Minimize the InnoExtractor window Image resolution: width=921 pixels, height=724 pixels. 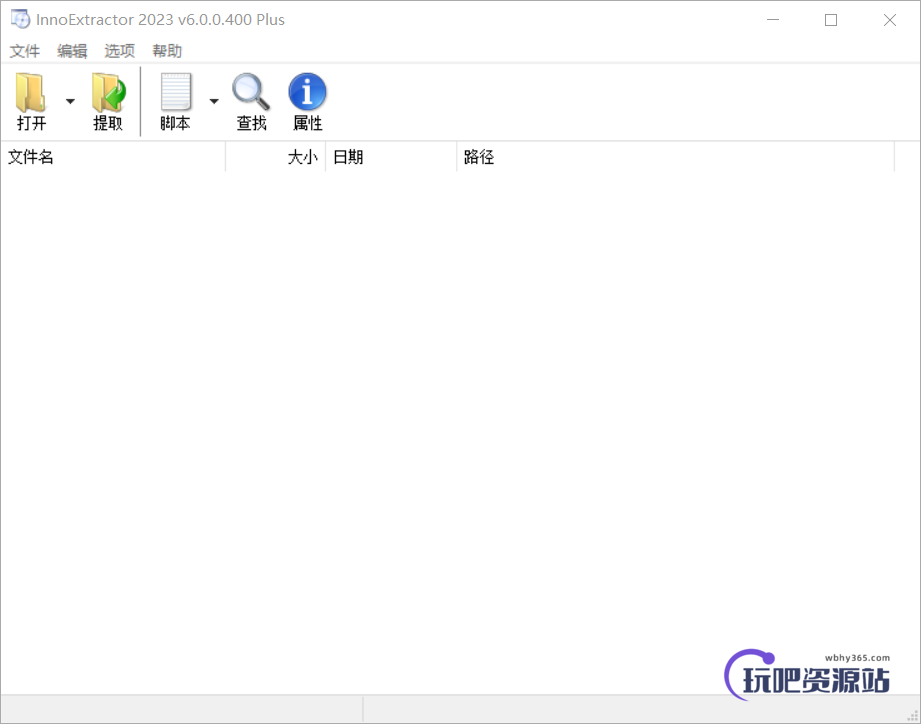[x=773, y=20]
